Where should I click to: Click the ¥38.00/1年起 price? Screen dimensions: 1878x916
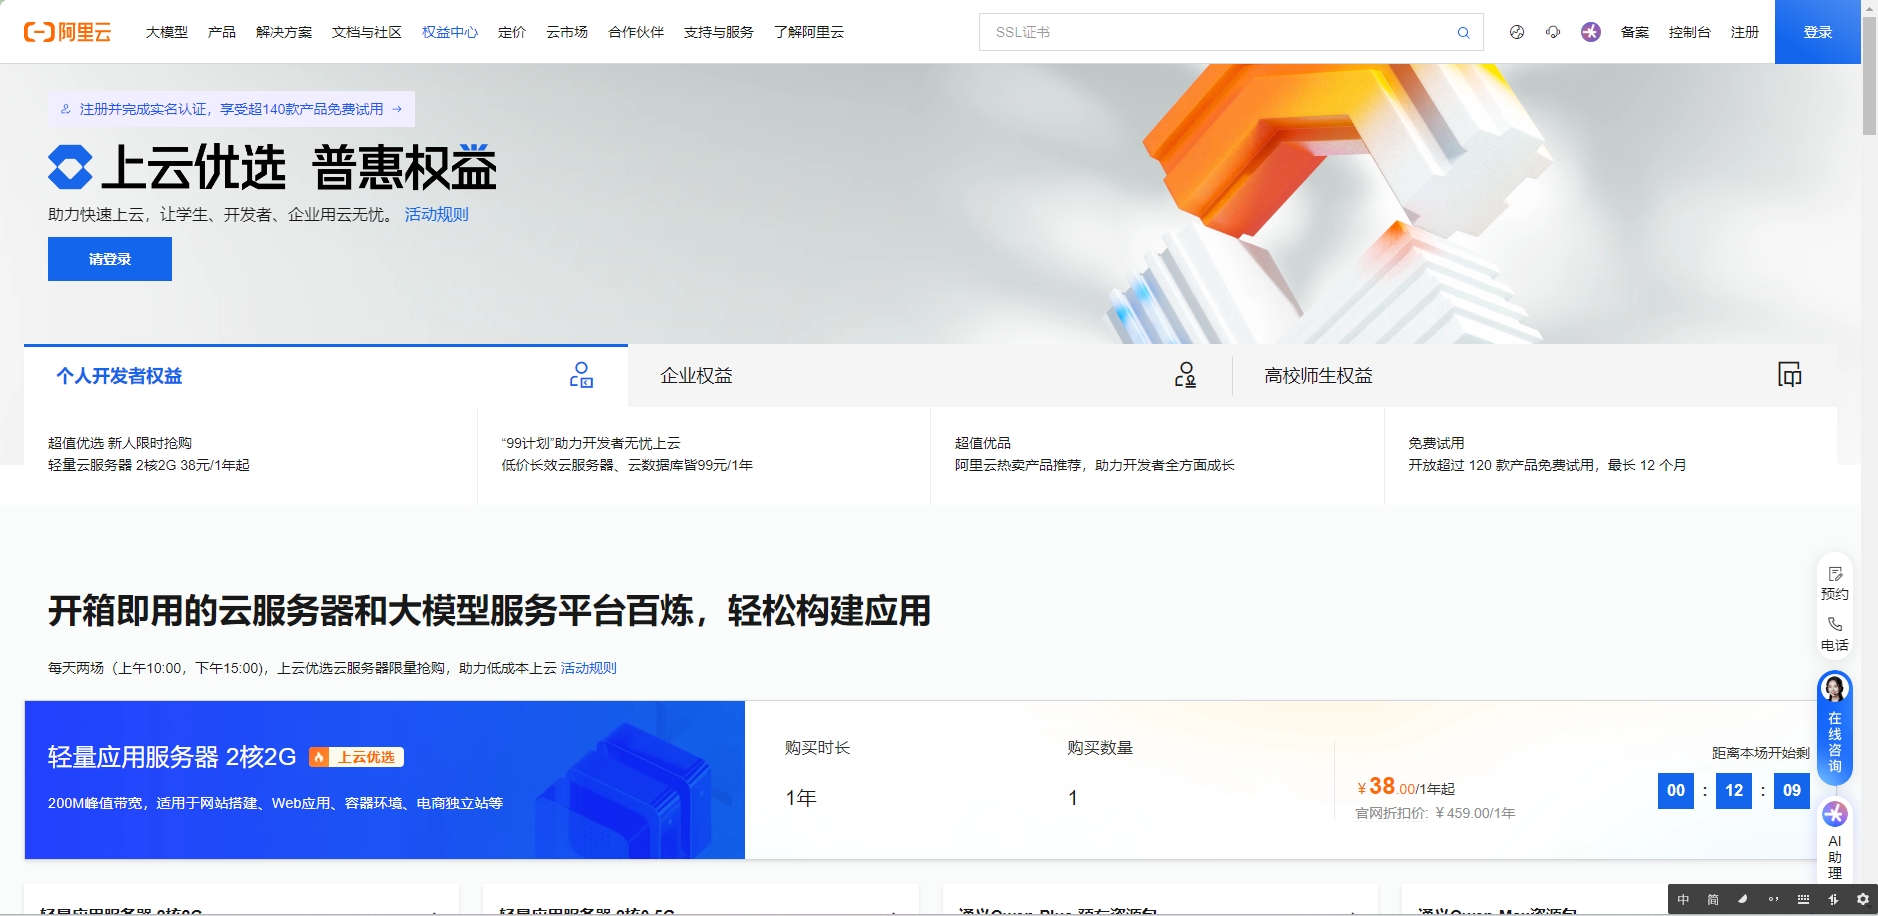[x=1406, y=787]
